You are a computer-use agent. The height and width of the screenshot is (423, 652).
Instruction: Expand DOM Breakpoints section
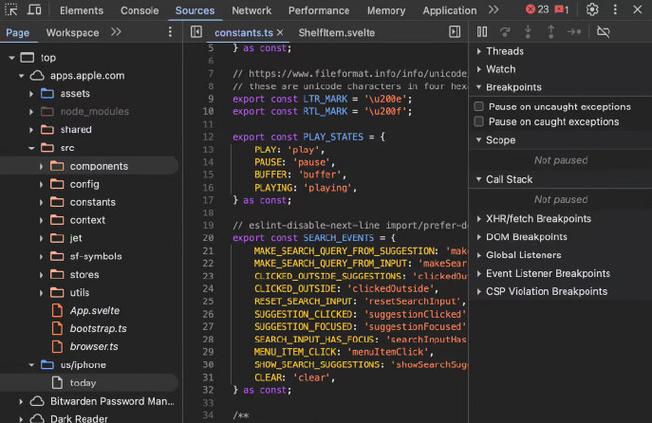click(x=479, y=237)
